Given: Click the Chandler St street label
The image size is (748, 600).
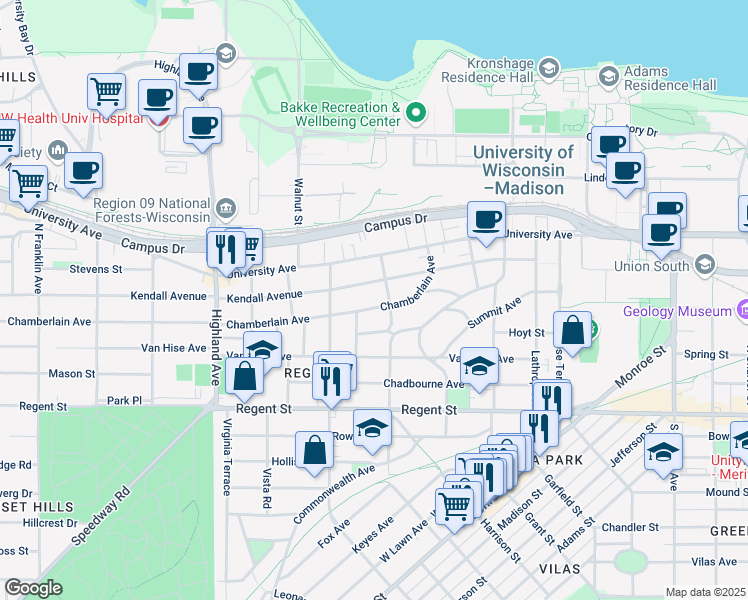Looking at the screenshot, I should (x=630, y=527).
